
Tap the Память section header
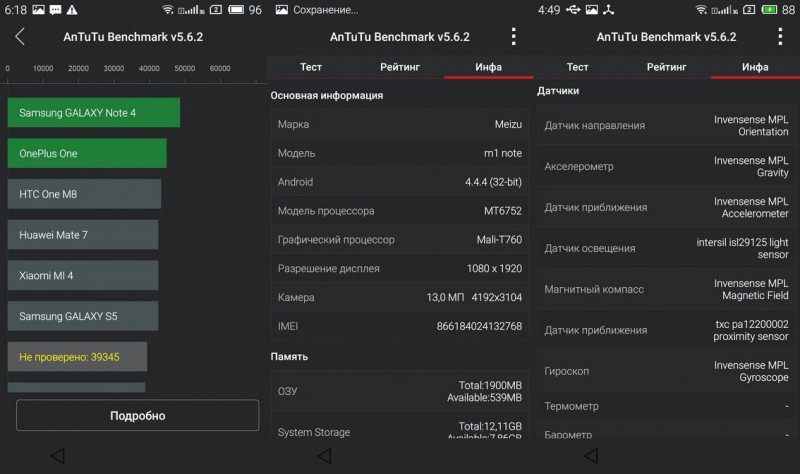[x=289, y=357]
